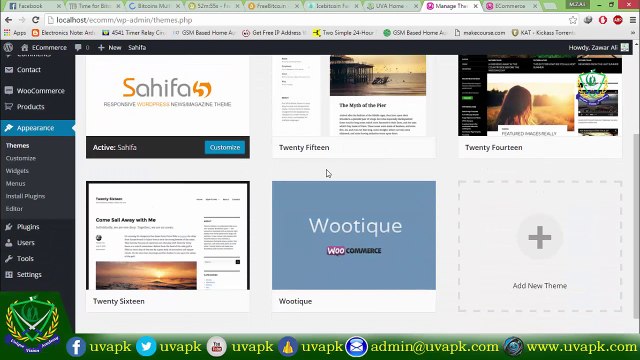This screenshot has height=360, width=640.
Task: Open Install Plugins under Appearance
Action: point(25,196)
